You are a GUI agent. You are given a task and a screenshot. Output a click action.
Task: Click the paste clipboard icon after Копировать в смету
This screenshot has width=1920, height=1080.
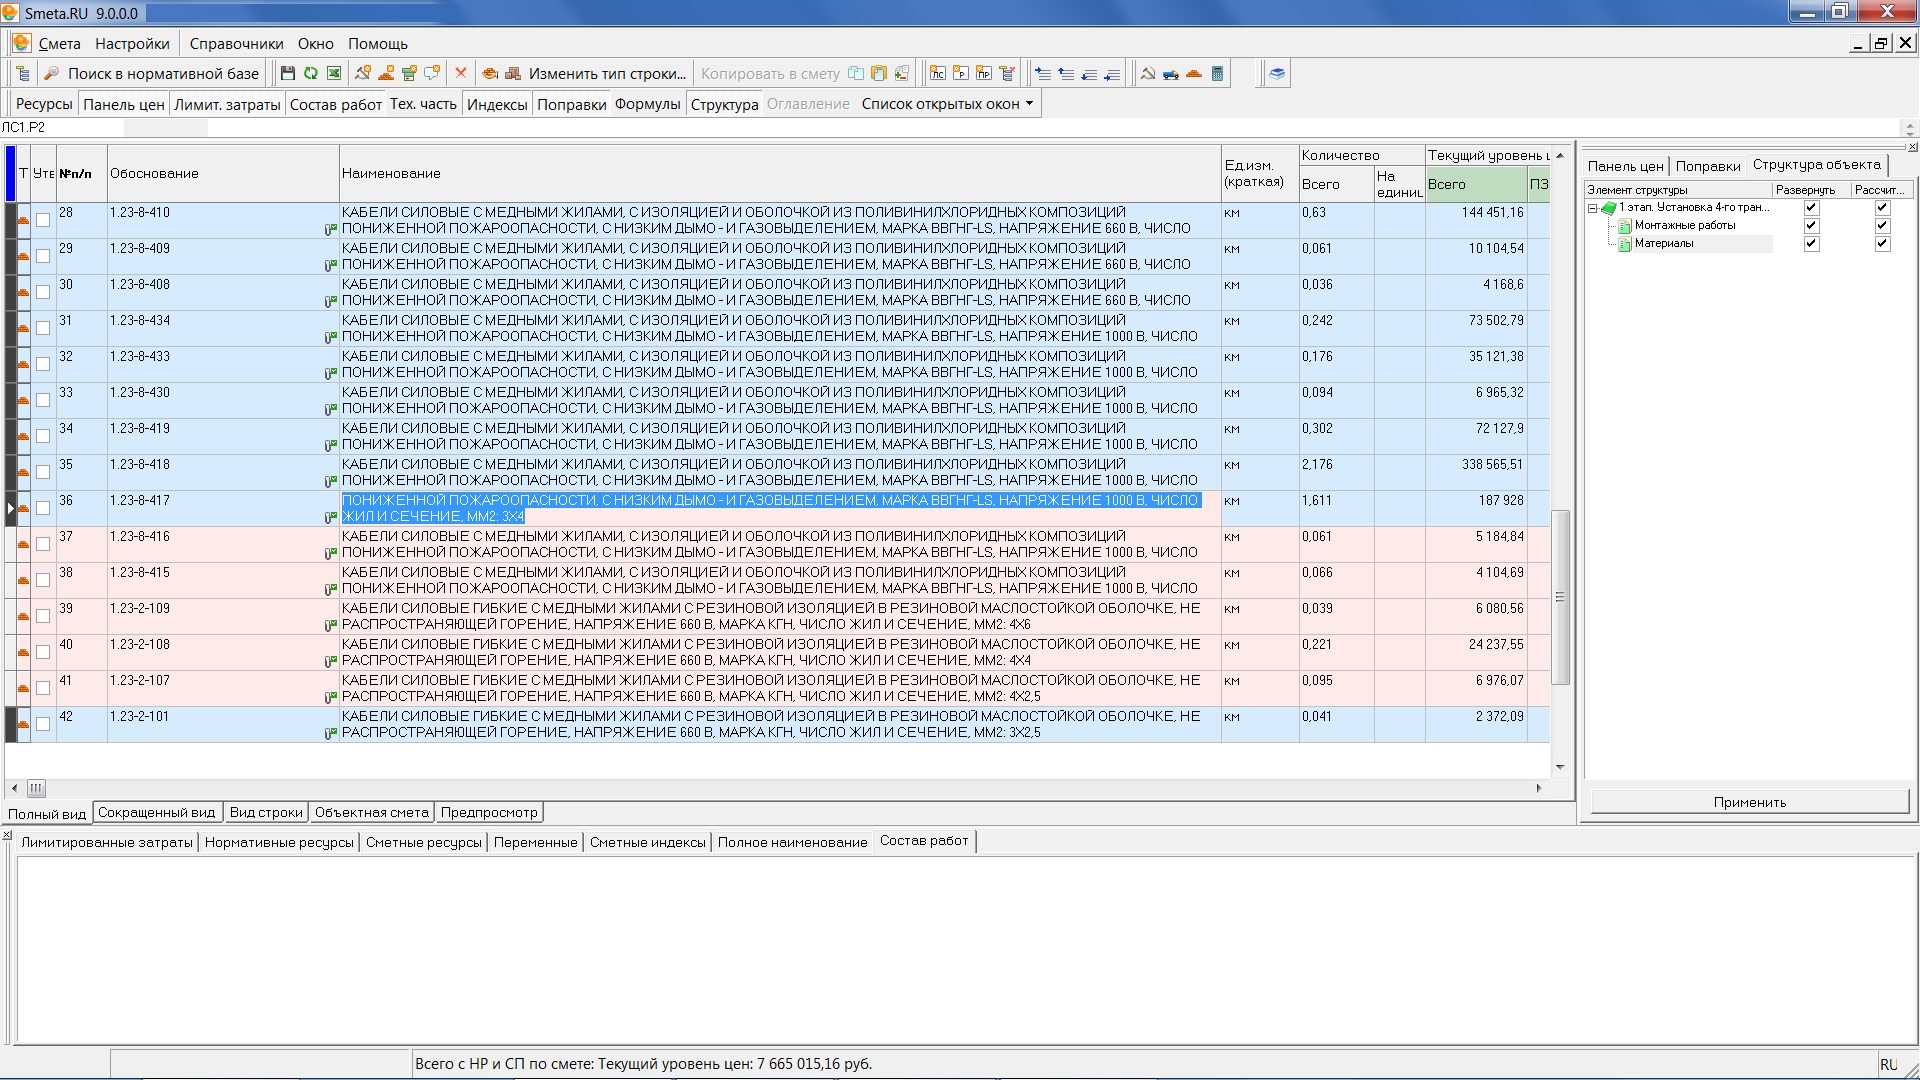pyautogui.click(x=879, y=73)
